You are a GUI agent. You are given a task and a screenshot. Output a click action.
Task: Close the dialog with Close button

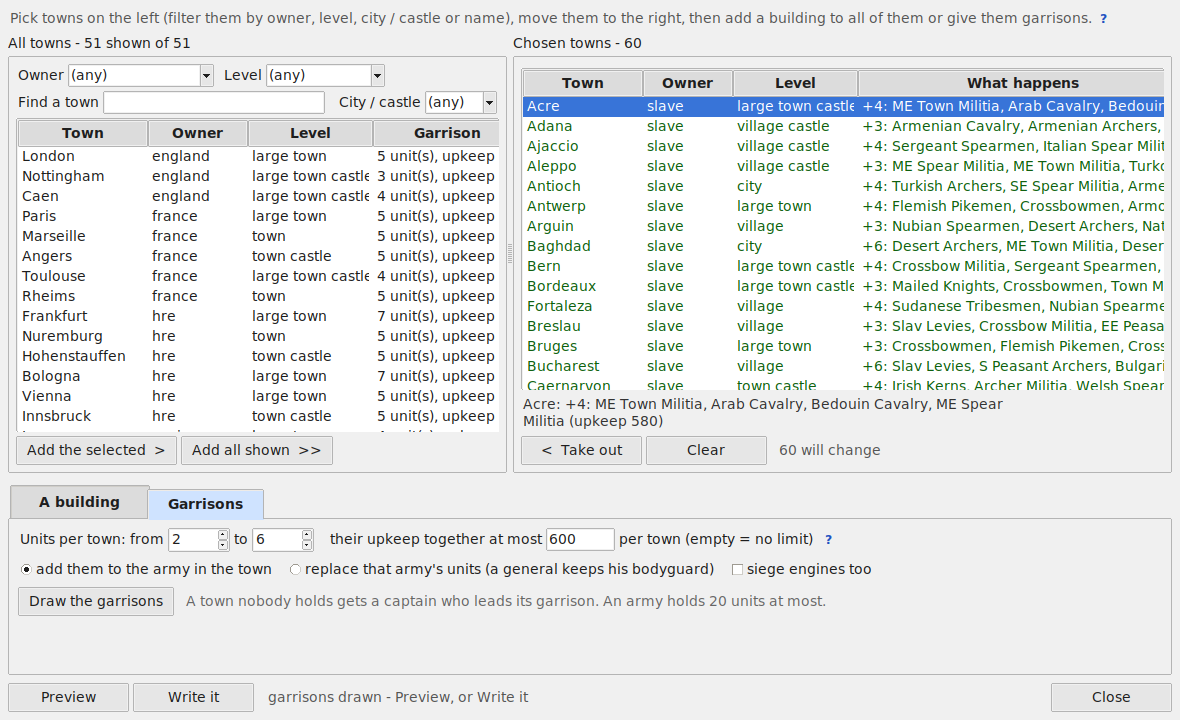pyautogui.click(x=1111, y=697)
